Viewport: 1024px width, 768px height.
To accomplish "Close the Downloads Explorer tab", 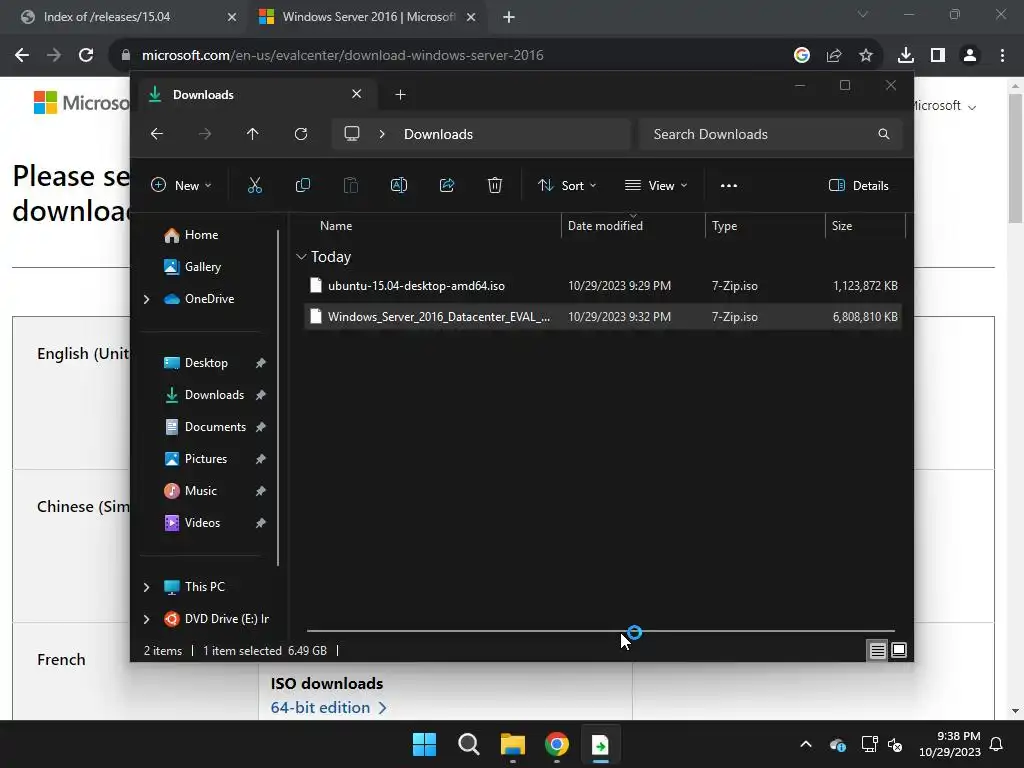I will tap(357, 94).
